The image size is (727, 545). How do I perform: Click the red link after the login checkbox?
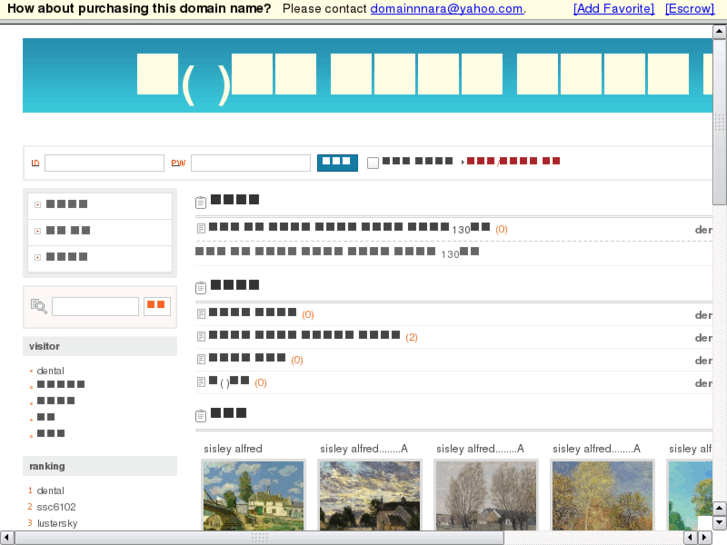[x=513, y=161]
